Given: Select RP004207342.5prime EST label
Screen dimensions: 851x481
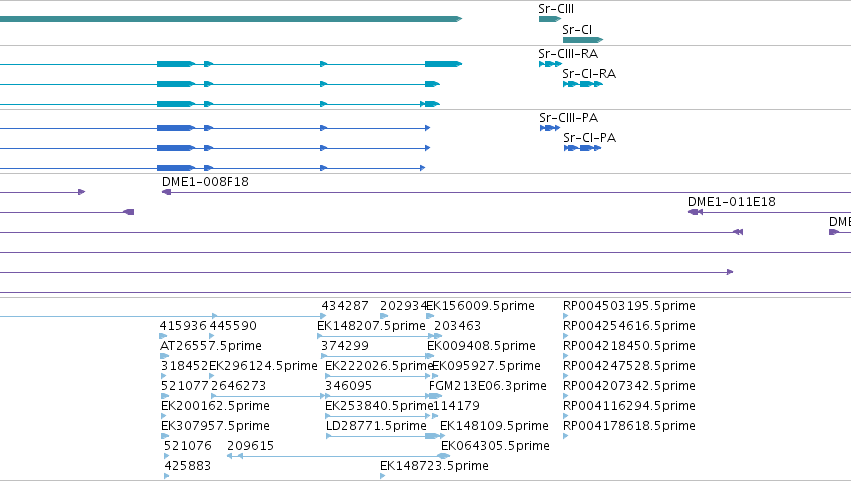Looking at the screenshot, I should click(x=629, y=387).
